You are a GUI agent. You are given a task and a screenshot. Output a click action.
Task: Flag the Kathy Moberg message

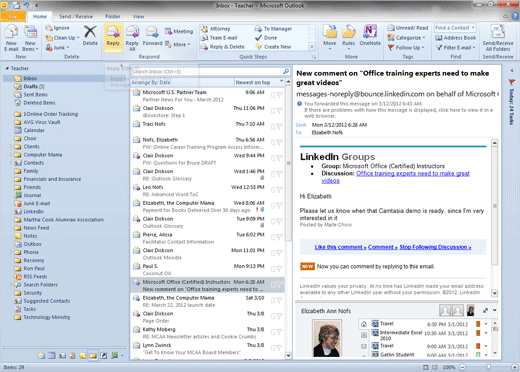pos(279,332)
